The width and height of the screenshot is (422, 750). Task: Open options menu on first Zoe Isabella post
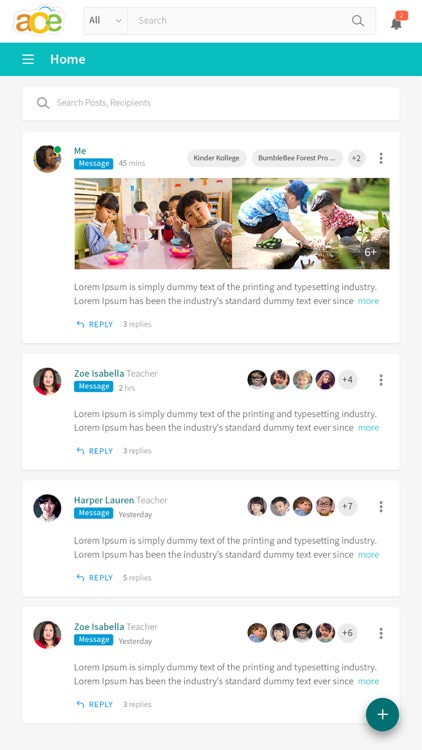[381, 380]
